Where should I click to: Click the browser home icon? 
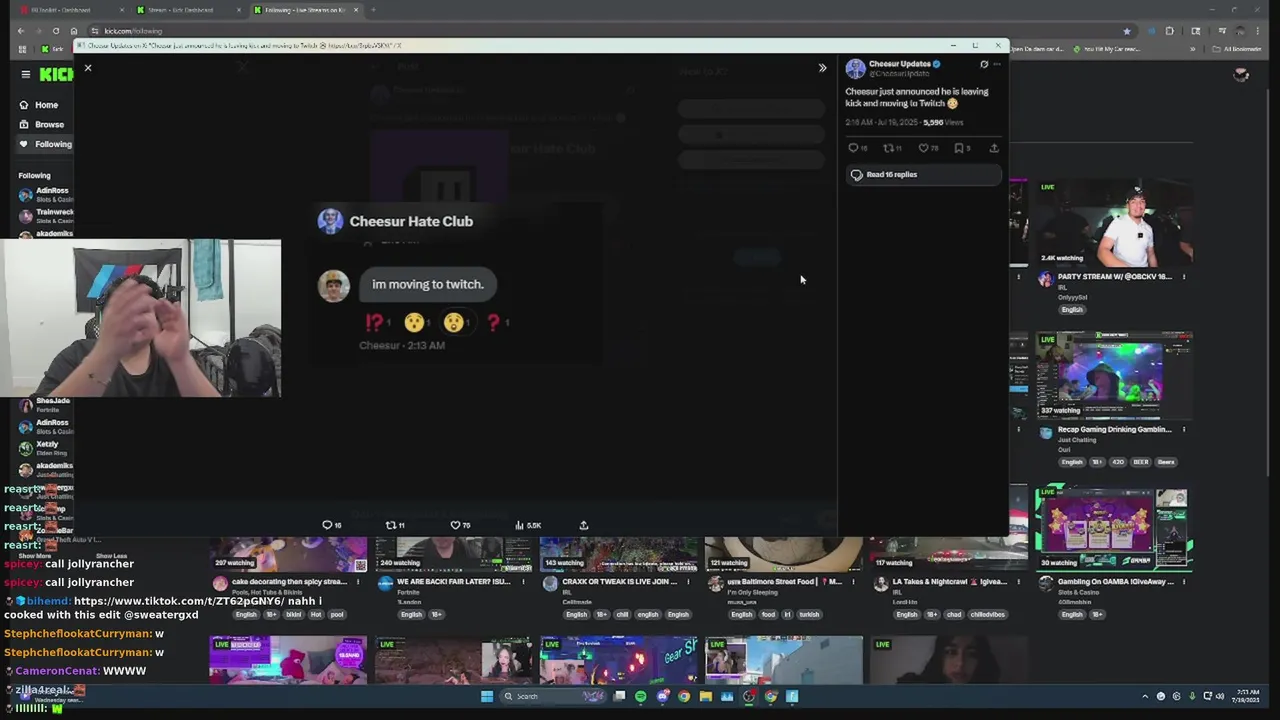tap(73, 31)
